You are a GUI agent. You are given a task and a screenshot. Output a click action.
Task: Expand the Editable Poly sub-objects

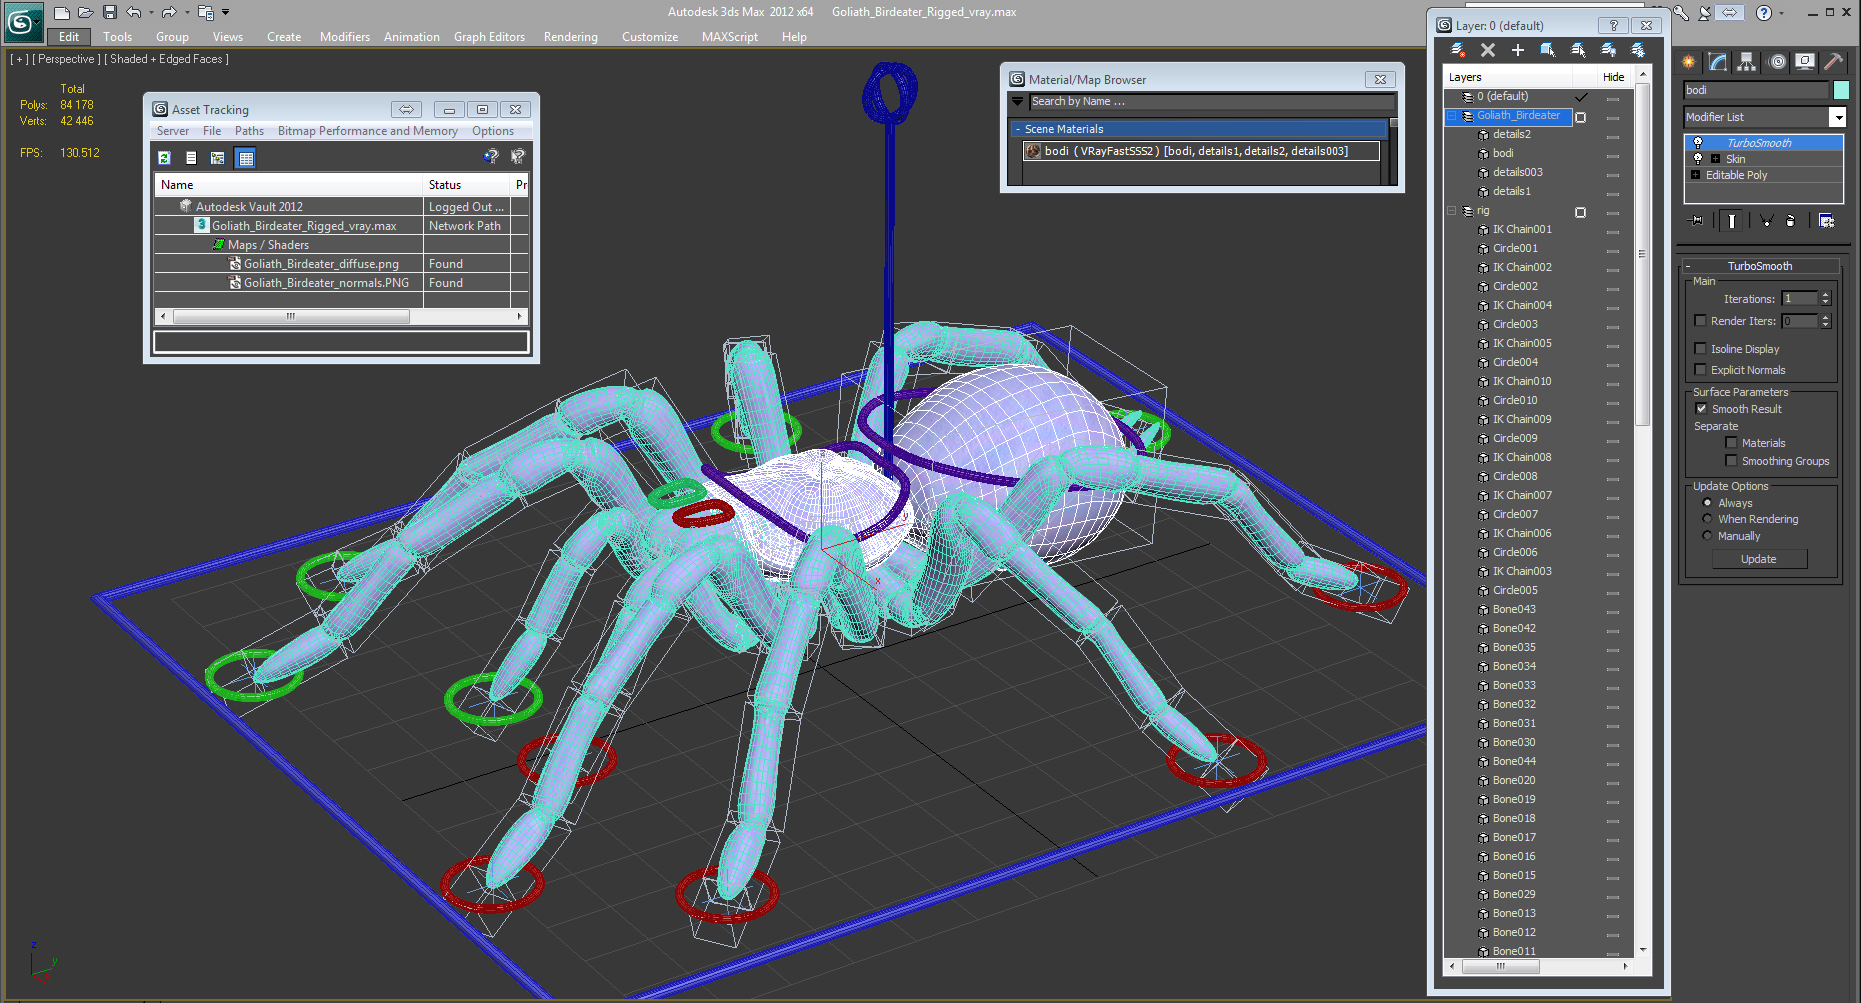1695,175
